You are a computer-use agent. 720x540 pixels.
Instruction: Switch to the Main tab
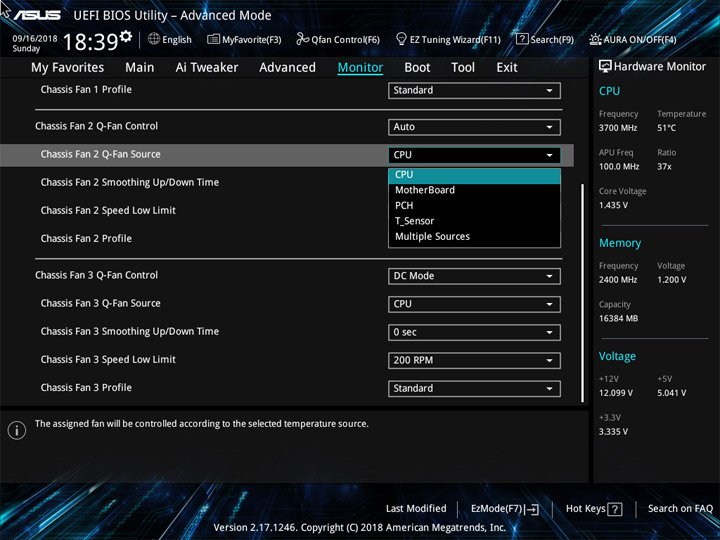pos(140,68)
